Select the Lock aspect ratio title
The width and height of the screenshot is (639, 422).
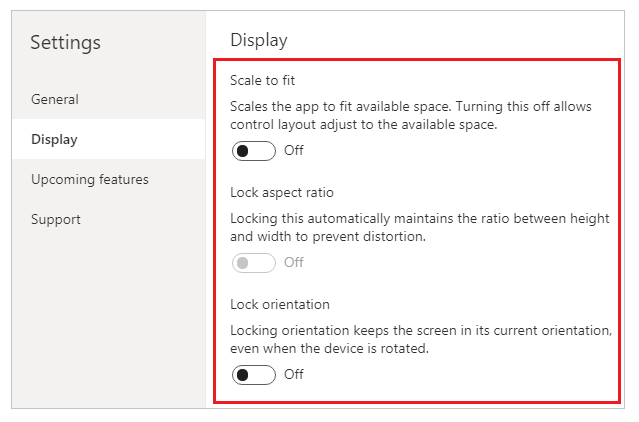tap(282, 192)
